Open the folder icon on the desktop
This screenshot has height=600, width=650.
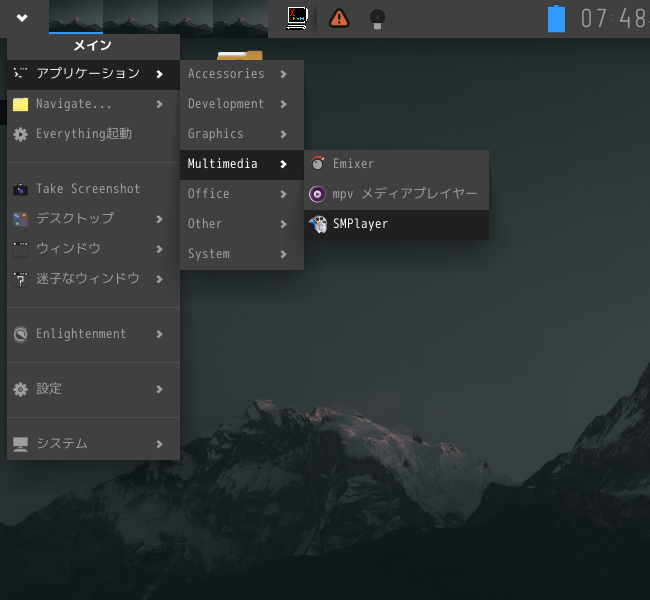pyautogui.click(x=240, y=55)
